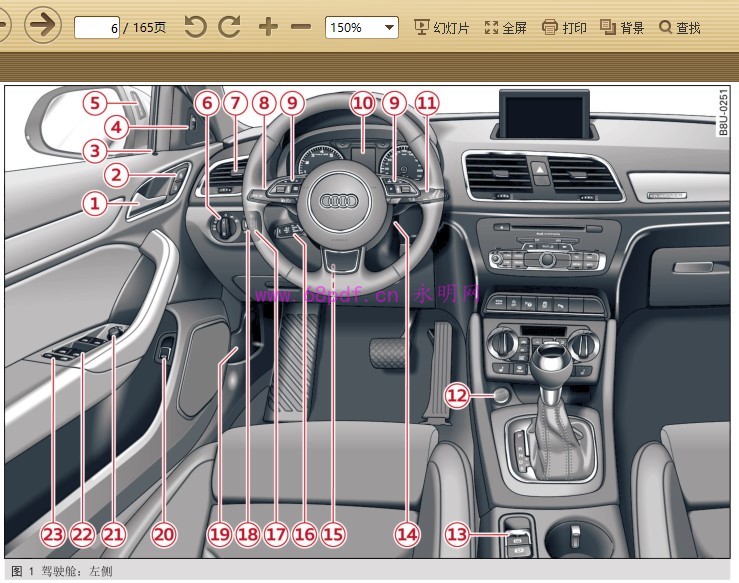
Task: Open the find tool (查找)
Action: pos(680,28)
